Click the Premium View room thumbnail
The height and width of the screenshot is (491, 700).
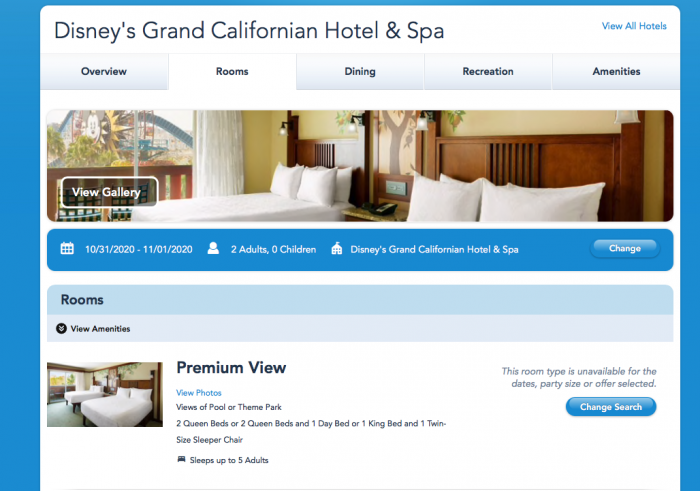coord(105,394)
